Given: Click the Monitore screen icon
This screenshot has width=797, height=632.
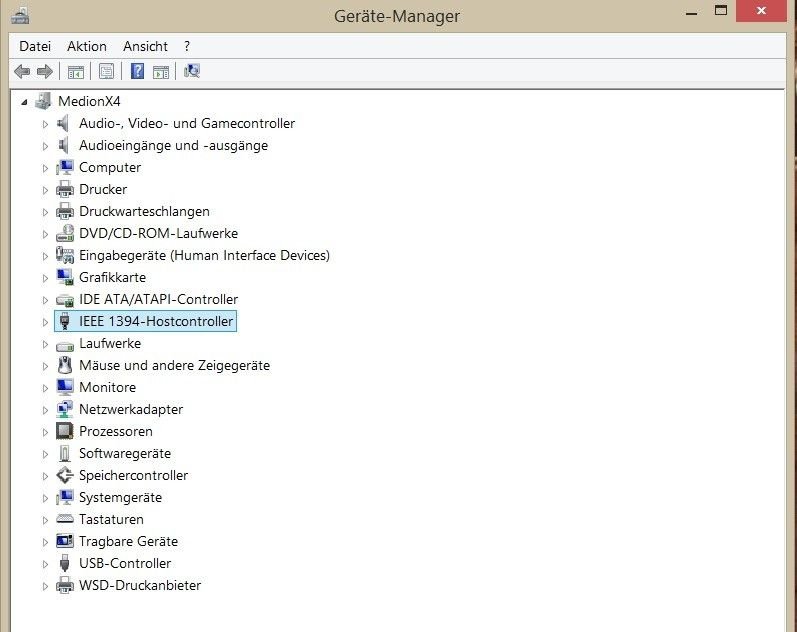Looking at the screenshot, I should [65, 387].
